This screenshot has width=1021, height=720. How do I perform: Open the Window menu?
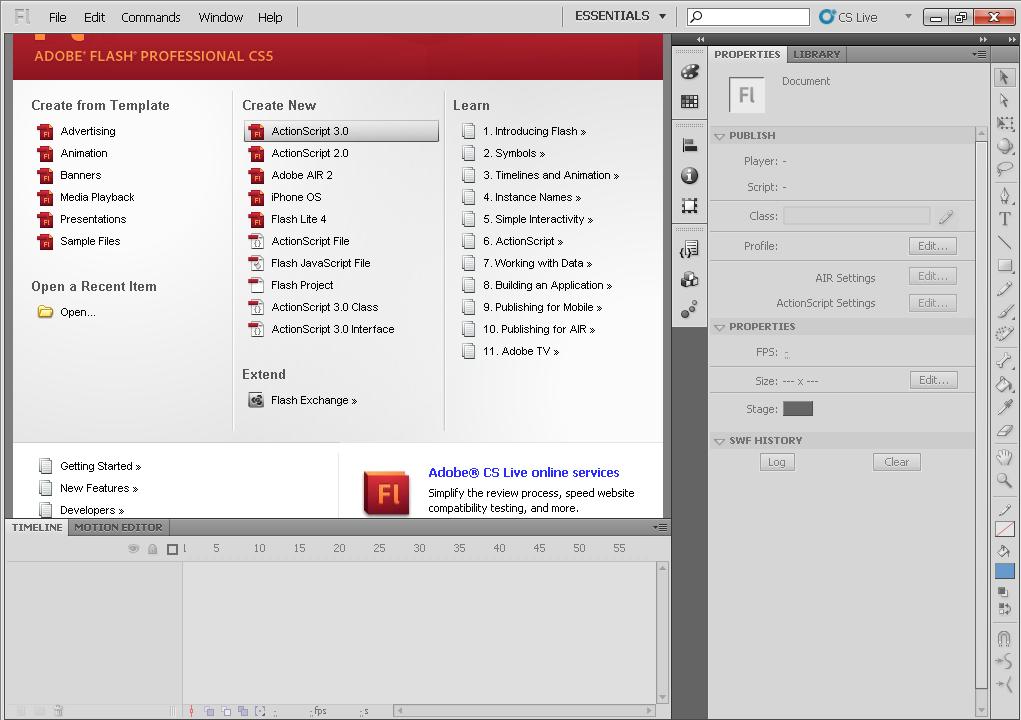click(220, 18)
